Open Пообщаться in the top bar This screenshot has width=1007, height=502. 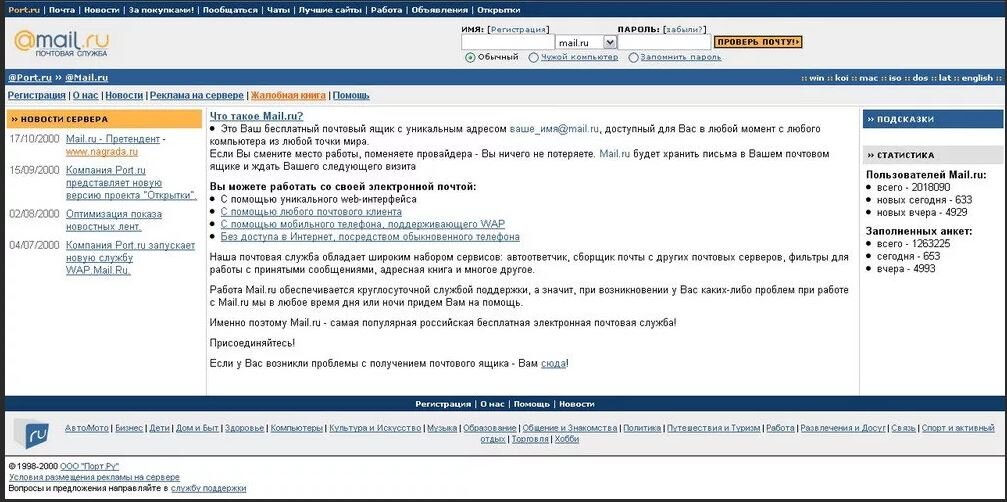point(230,10)
